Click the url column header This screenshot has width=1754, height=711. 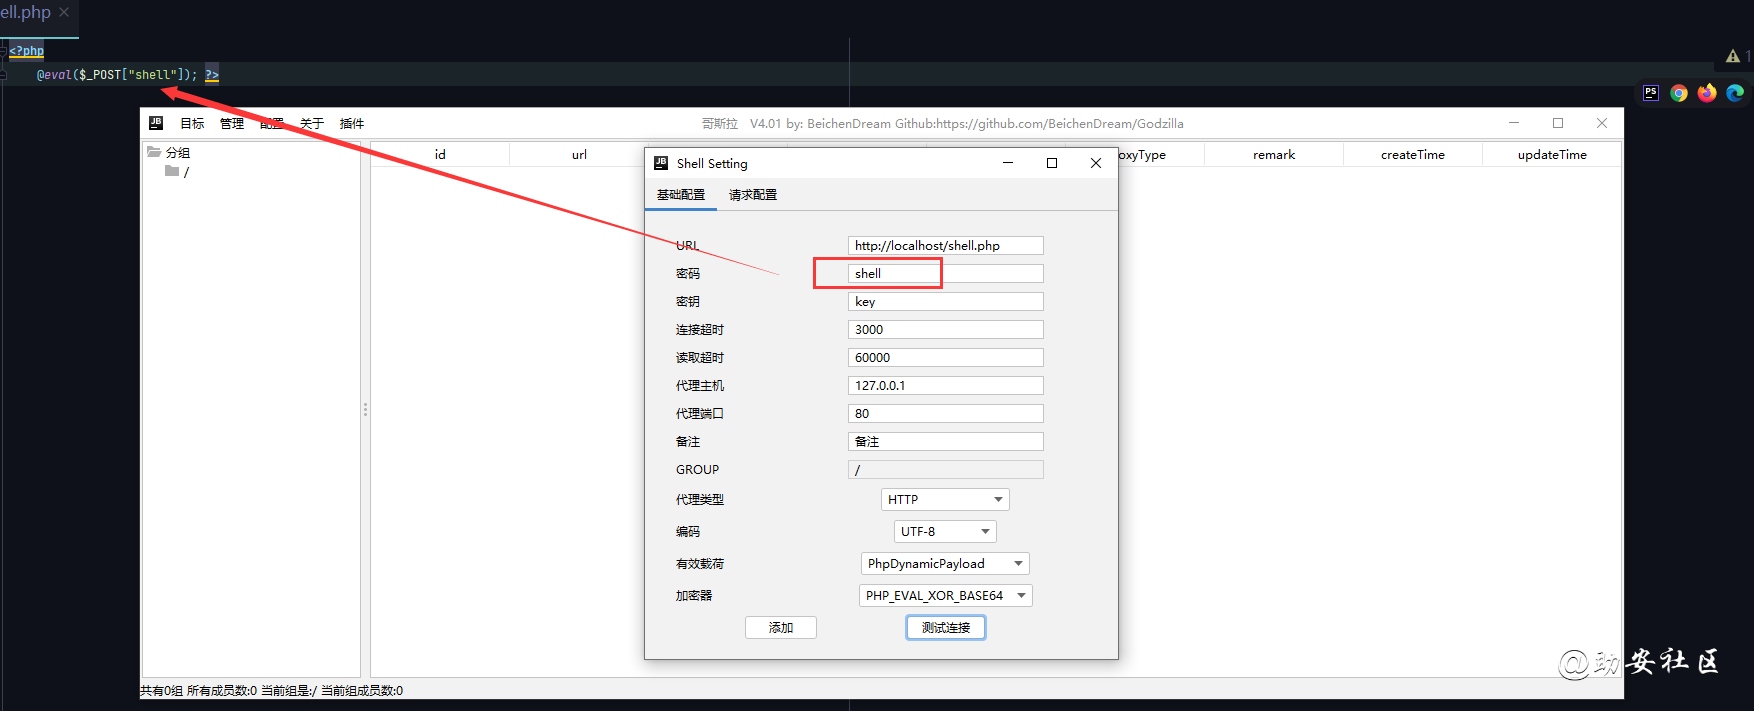[579, 154]
